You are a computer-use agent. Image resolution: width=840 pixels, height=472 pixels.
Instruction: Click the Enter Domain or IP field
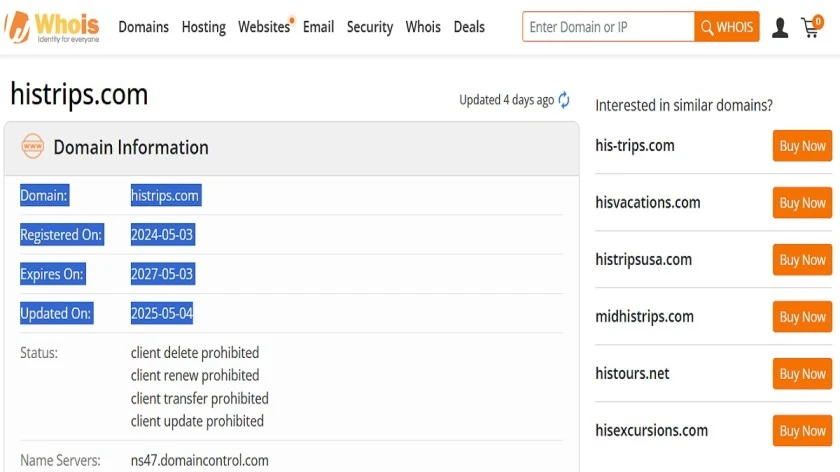coord(609,27)
